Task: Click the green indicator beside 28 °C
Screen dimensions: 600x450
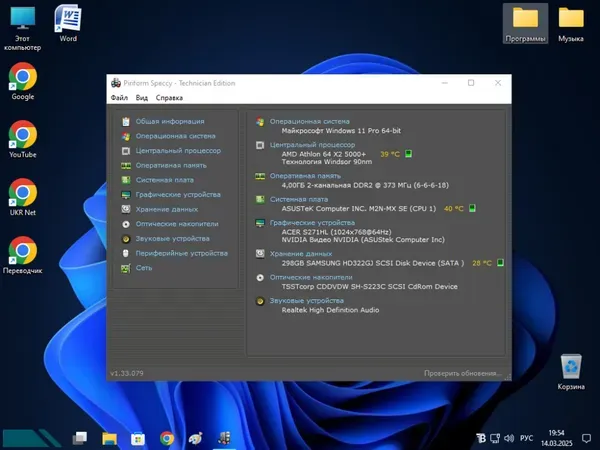Action: (500, 263)
